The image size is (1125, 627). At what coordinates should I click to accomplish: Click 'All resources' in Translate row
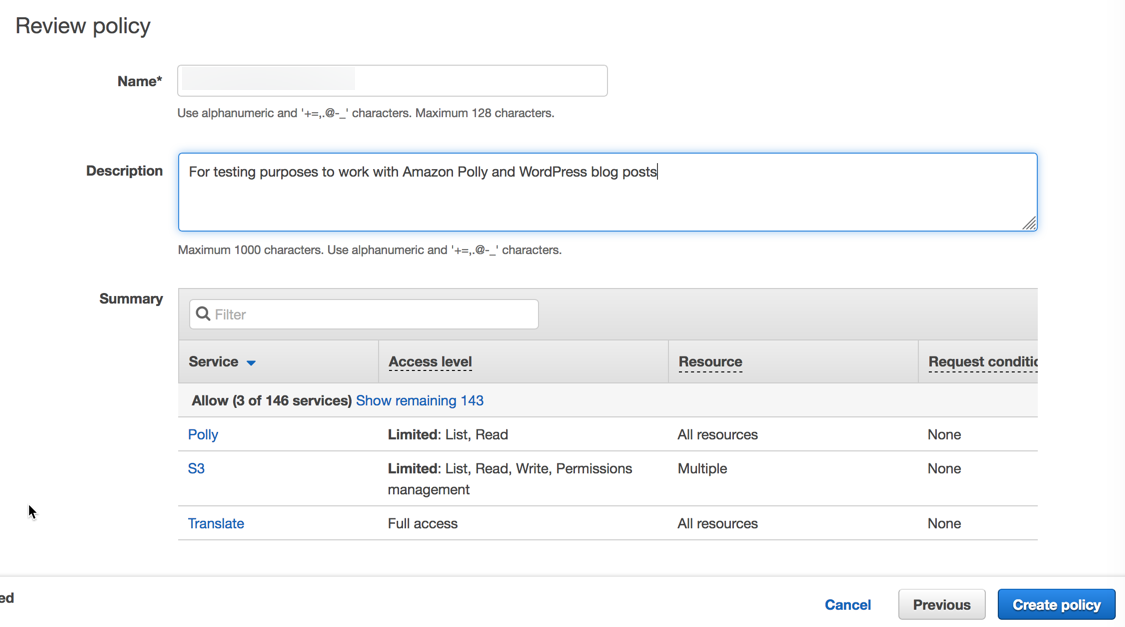pyautogui.click(x=717, y=524)
